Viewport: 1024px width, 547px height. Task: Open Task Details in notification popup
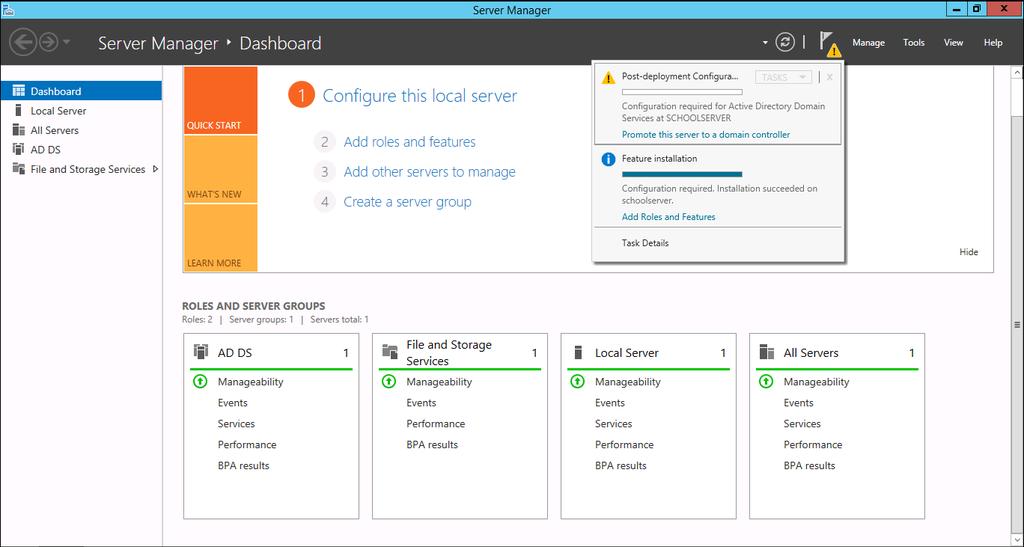645,243
